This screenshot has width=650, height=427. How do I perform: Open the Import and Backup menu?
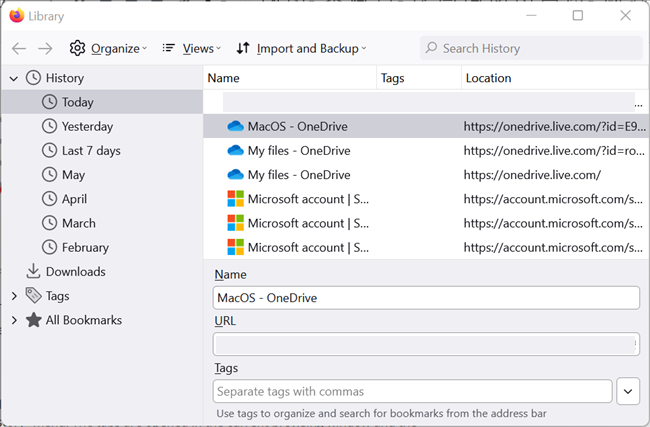pyautogui.click(x=301, y=48)
